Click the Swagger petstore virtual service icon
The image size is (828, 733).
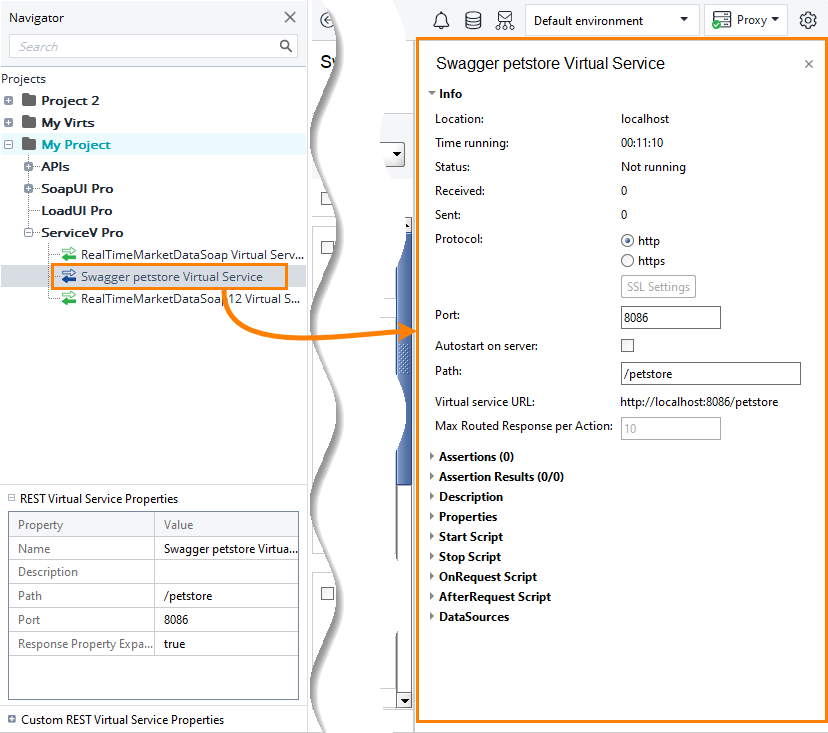click(x=69, y=276)
